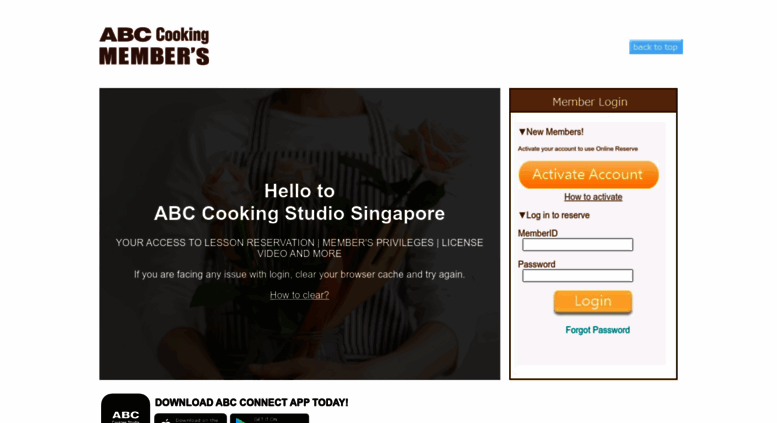Click the orange Activate Account button
Viewport: 777px width, 423px height.
pyautogui.click(x=588, y=174)
